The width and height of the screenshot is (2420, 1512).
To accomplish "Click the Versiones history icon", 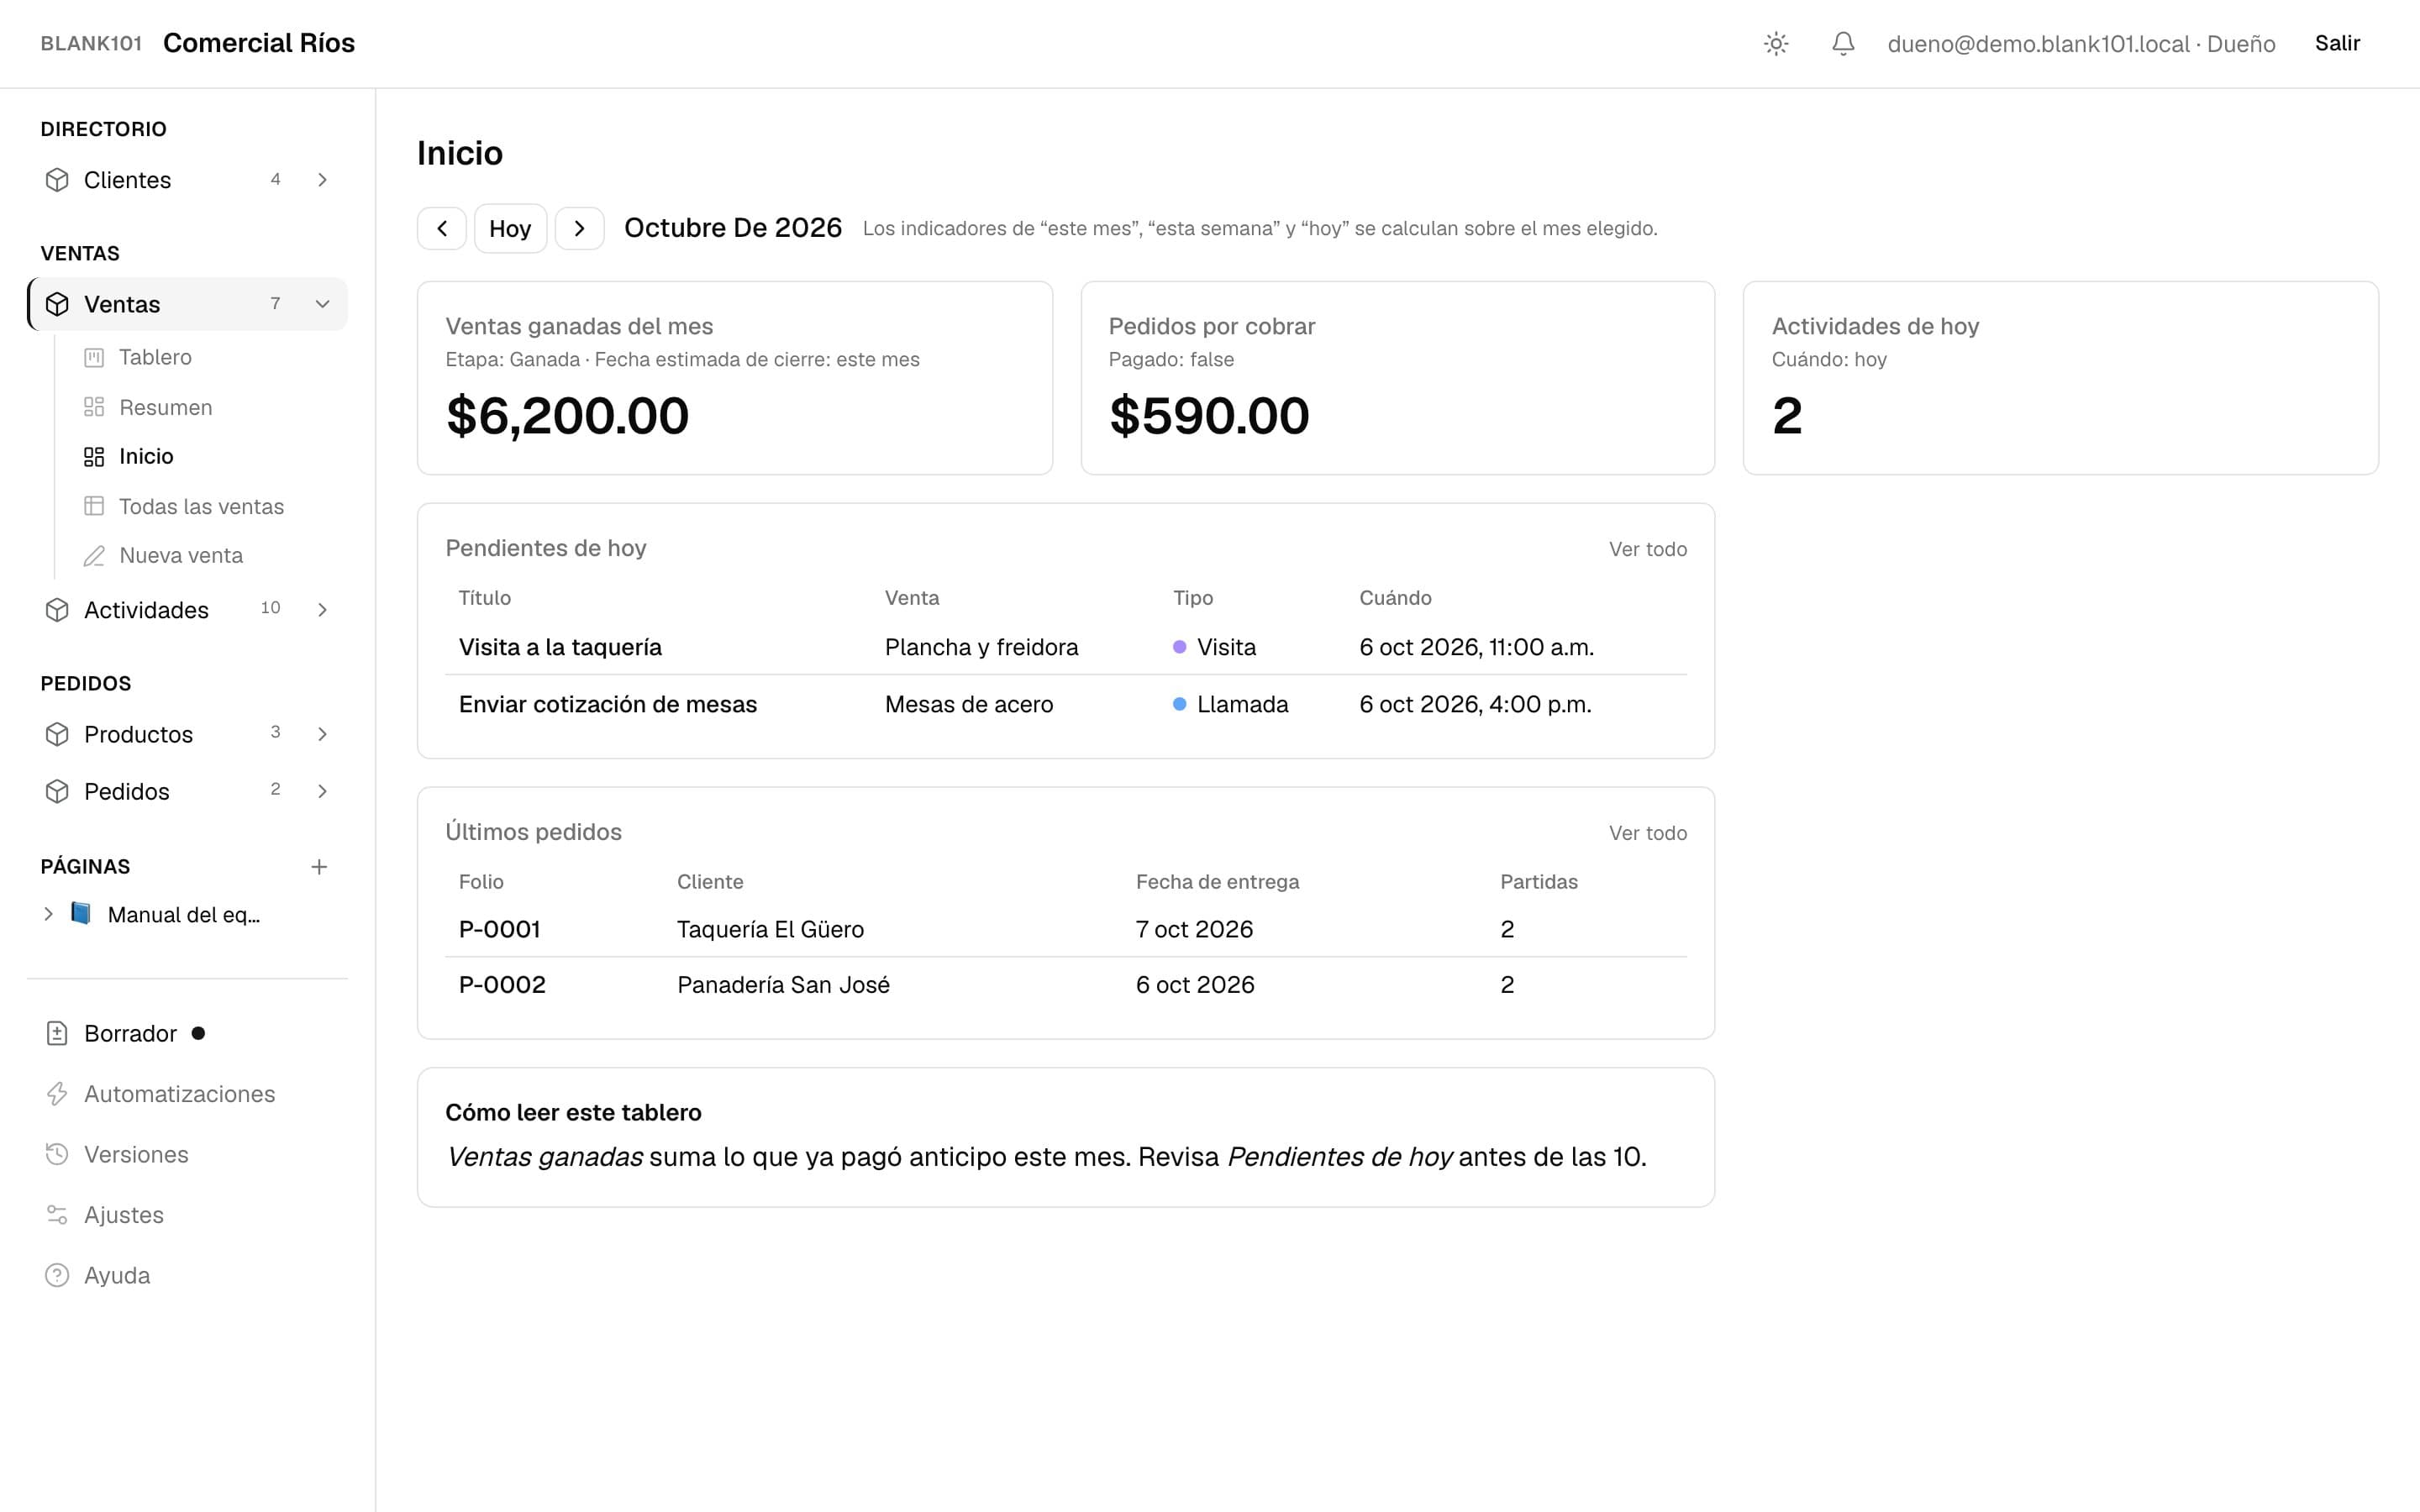I will click(57, 1154).
